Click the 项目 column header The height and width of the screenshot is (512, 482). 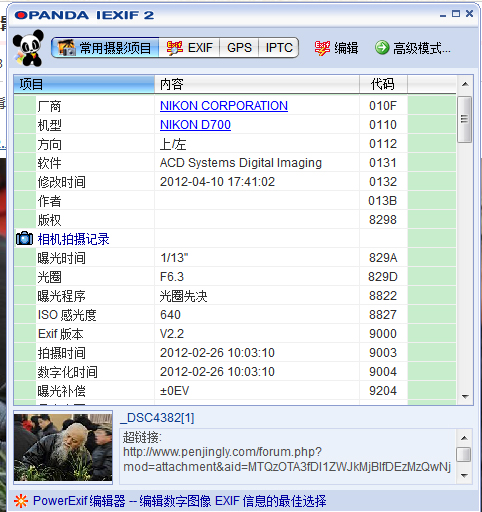[84, 84]
